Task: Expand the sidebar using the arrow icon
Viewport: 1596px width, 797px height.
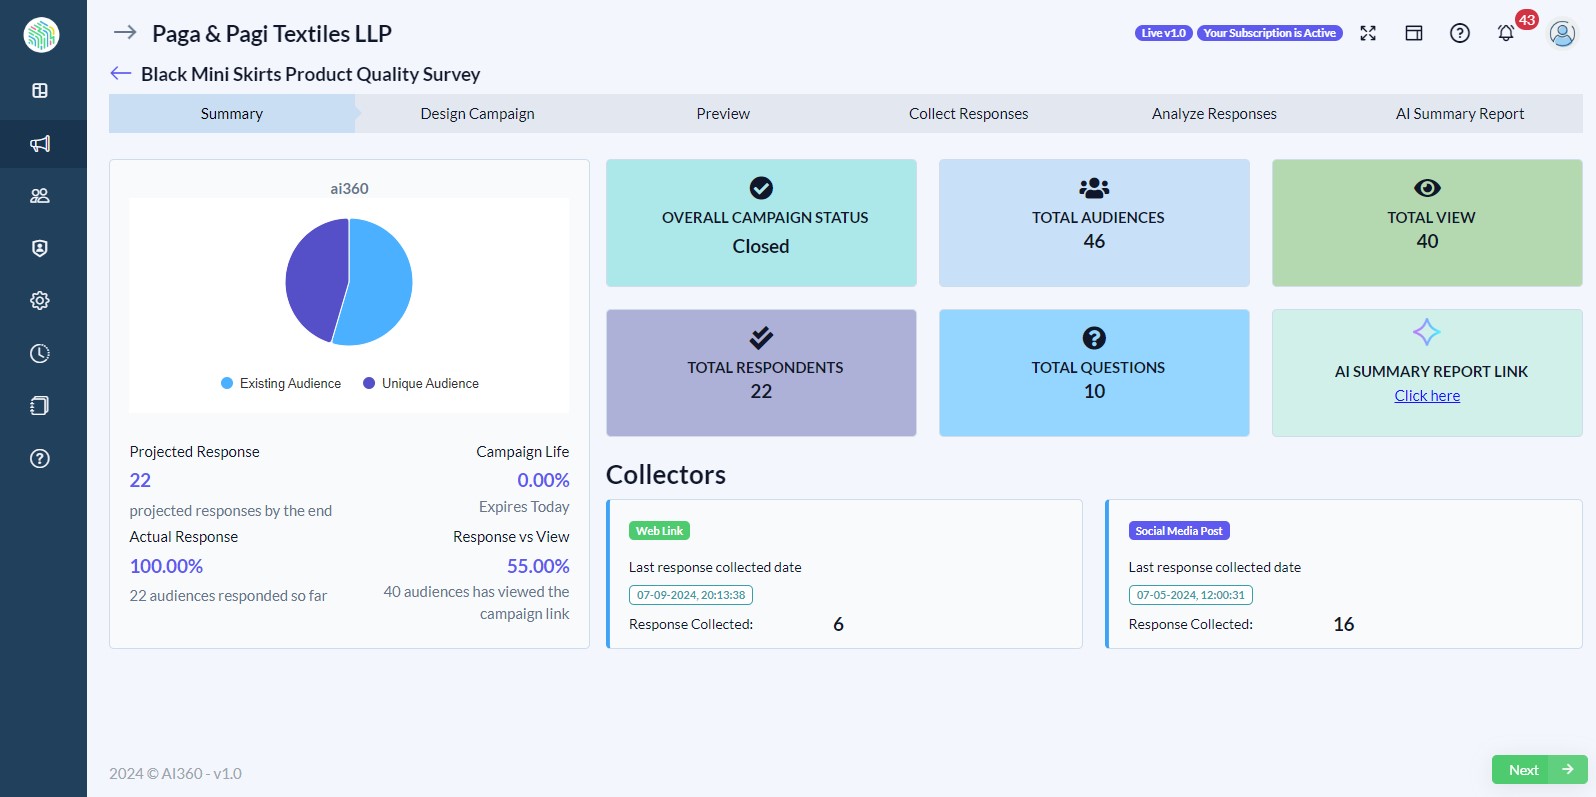Action: pyautogui.click(x=125, y=33)
